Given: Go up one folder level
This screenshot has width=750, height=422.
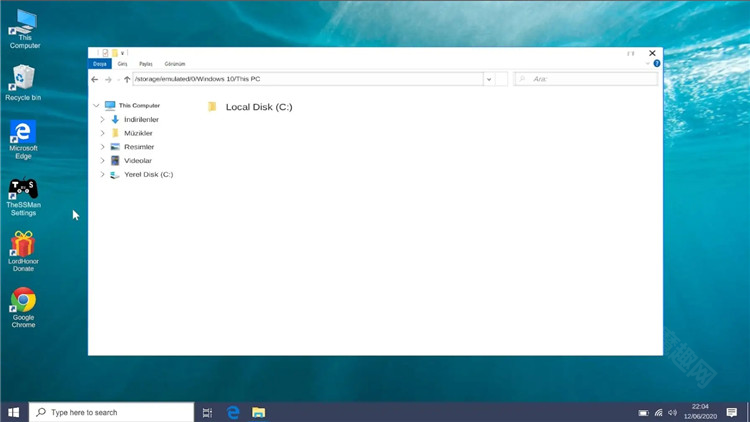Looking at the screenshot, I should coord(127,79).
